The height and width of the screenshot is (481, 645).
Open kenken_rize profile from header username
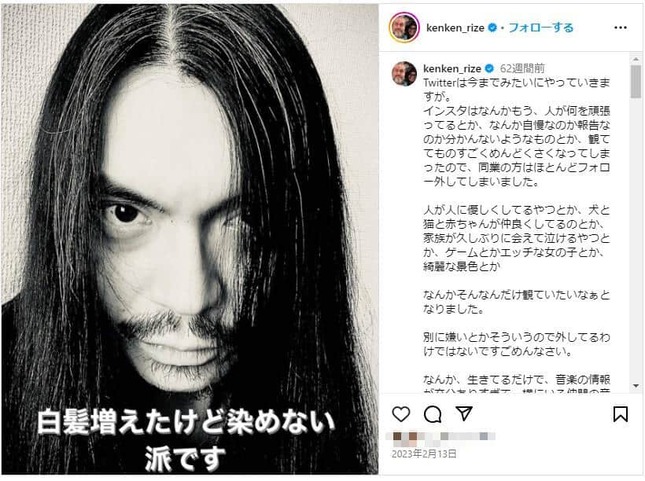click(455, 28)
